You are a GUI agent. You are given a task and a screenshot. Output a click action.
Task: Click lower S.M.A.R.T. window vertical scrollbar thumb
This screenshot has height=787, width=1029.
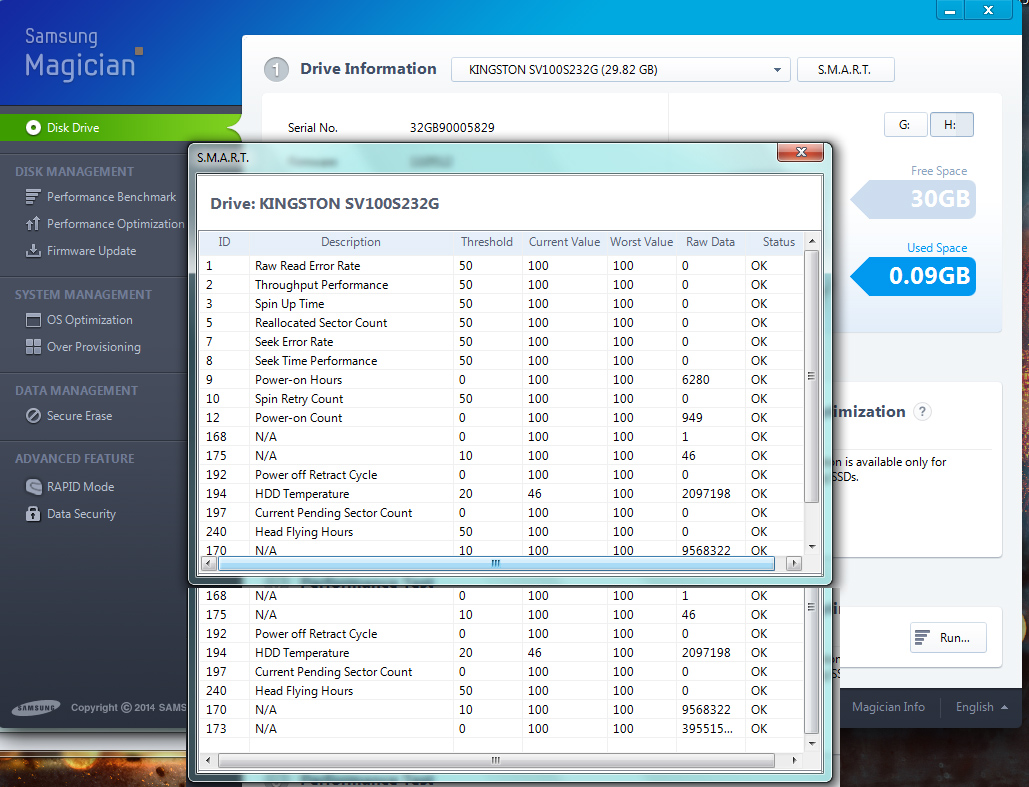point(812,660)
